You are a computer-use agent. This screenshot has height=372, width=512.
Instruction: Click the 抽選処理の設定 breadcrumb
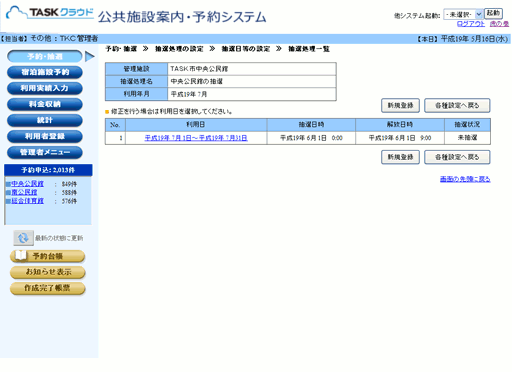click(179, 49)
